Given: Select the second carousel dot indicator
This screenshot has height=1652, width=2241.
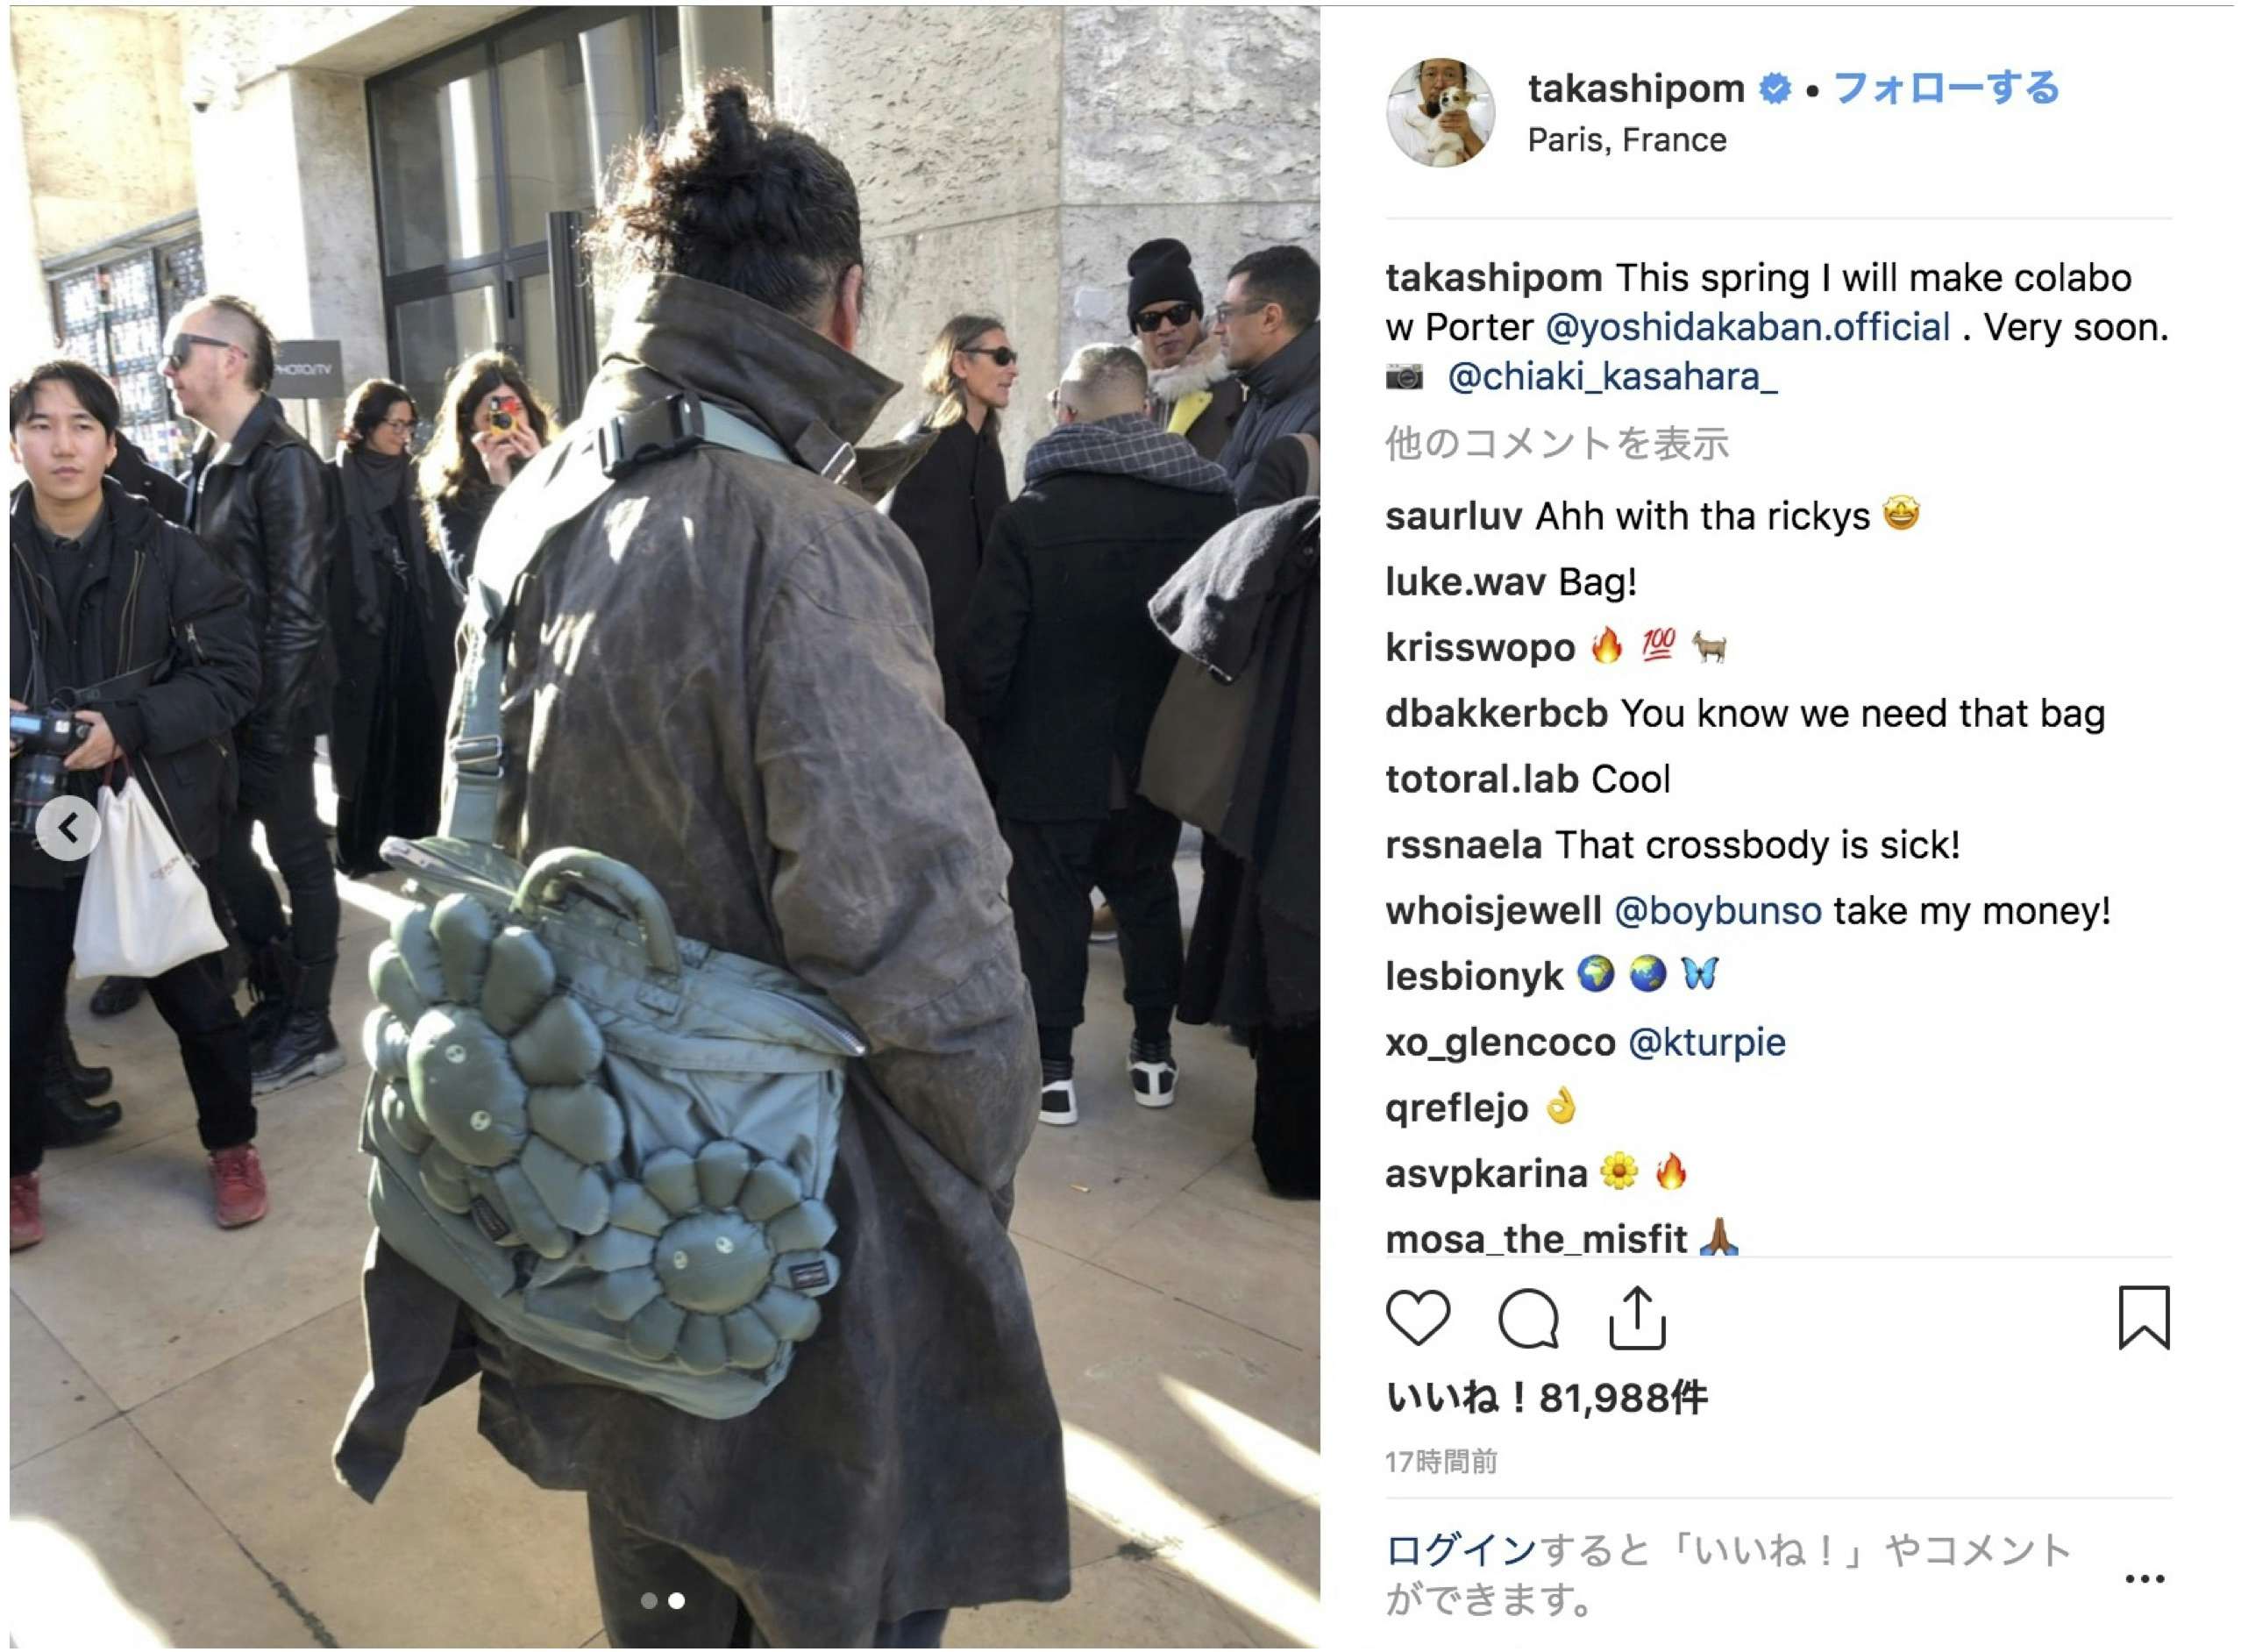Looking at the screenshot, I should click(x=677, y=1601).
